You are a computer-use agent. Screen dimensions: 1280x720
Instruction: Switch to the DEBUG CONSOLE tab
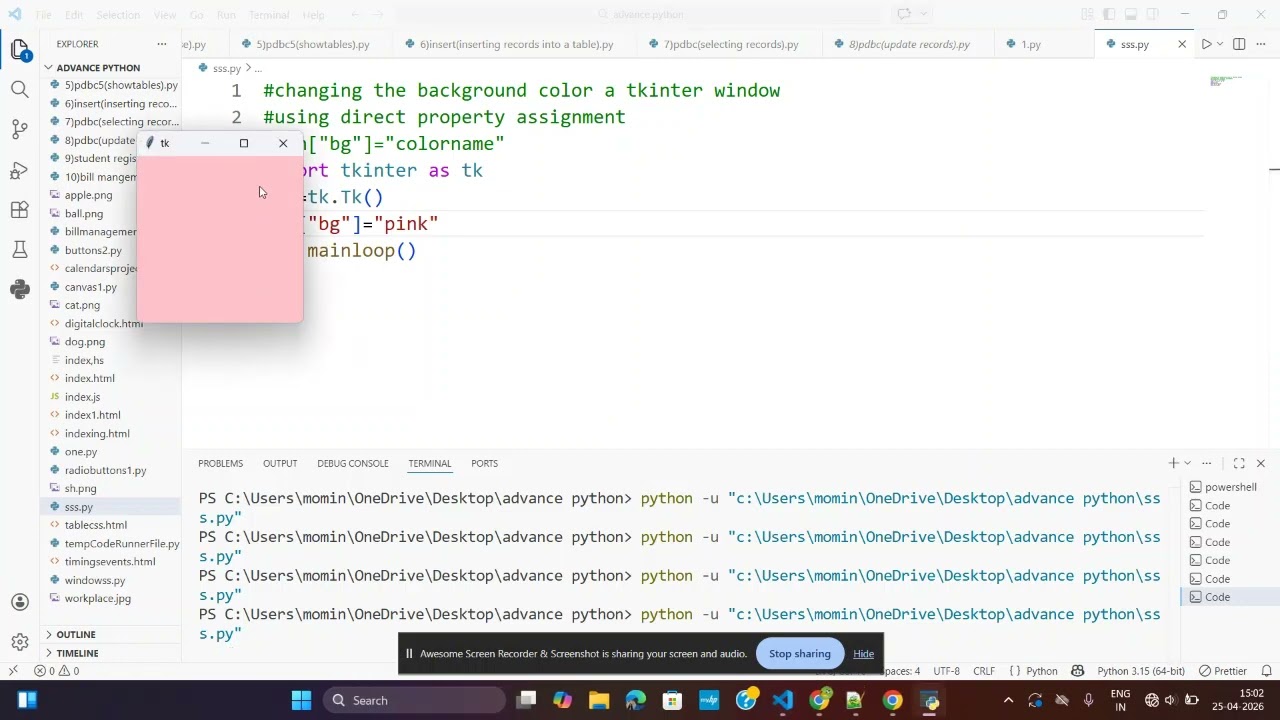352,463
